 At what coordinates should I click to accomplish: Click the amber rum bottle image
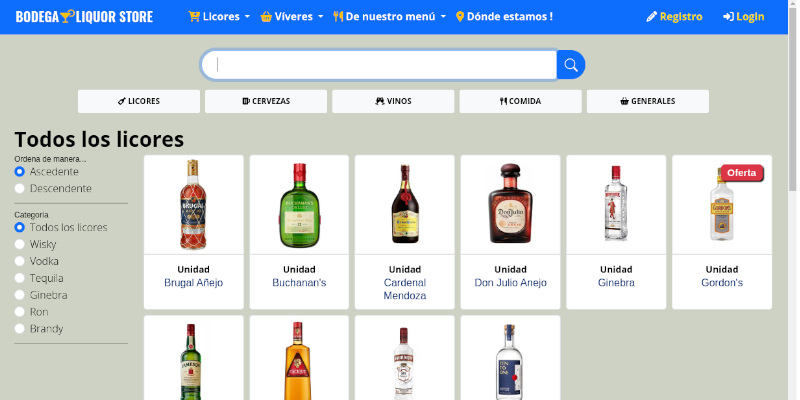click(297, 361)
